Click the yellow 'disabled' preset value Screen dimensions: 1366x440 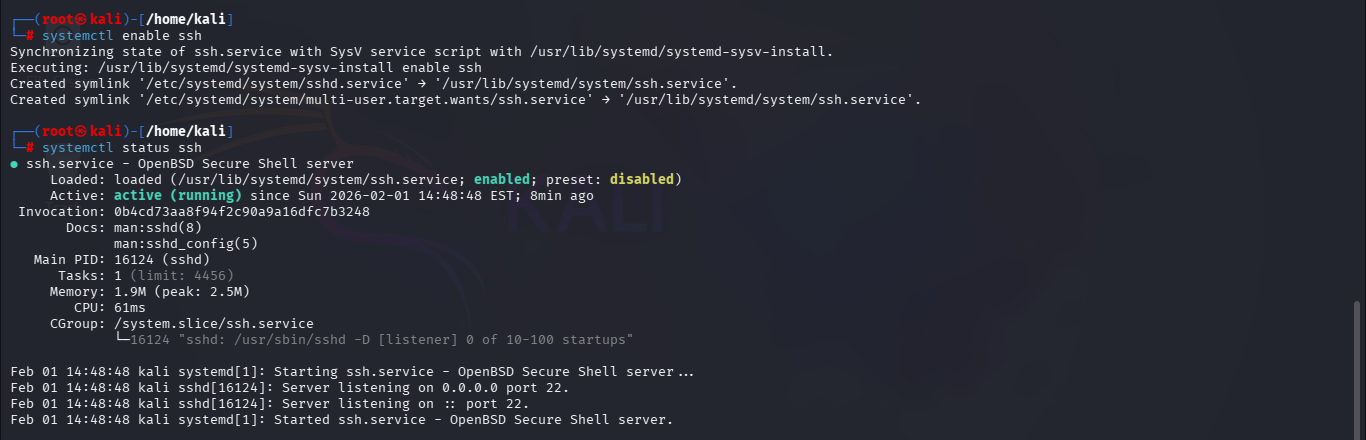(641, 179)
